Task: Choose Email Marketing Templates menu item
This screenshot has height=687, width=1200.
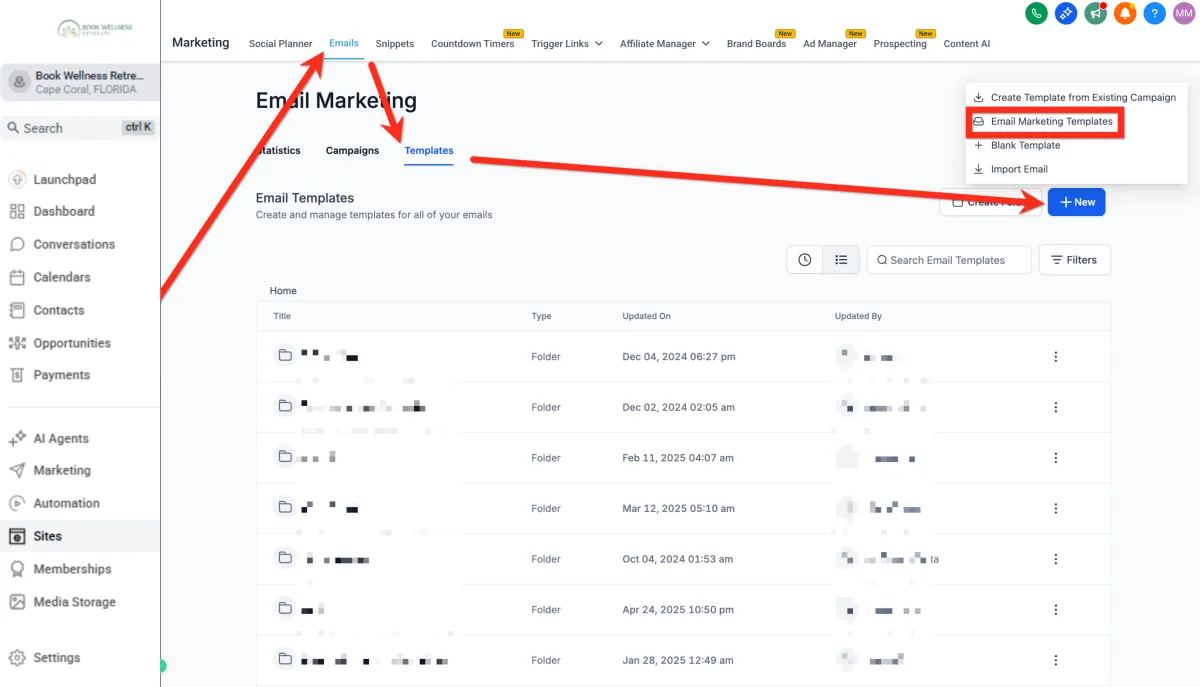Action: coord(1042,122)
